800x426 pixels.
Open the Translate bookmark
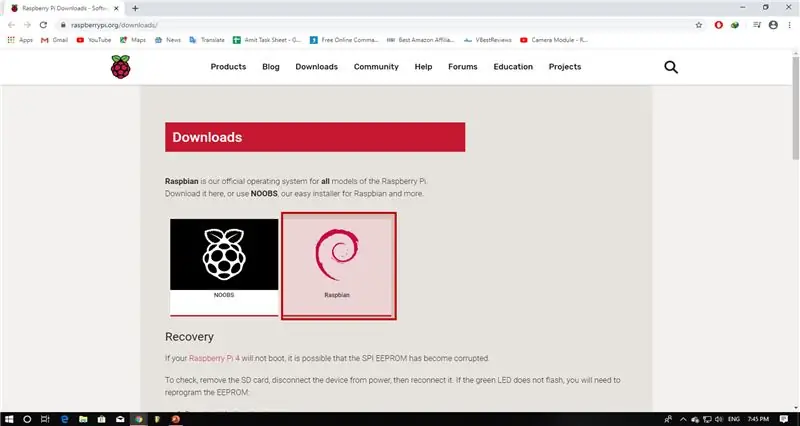(207, 40)
